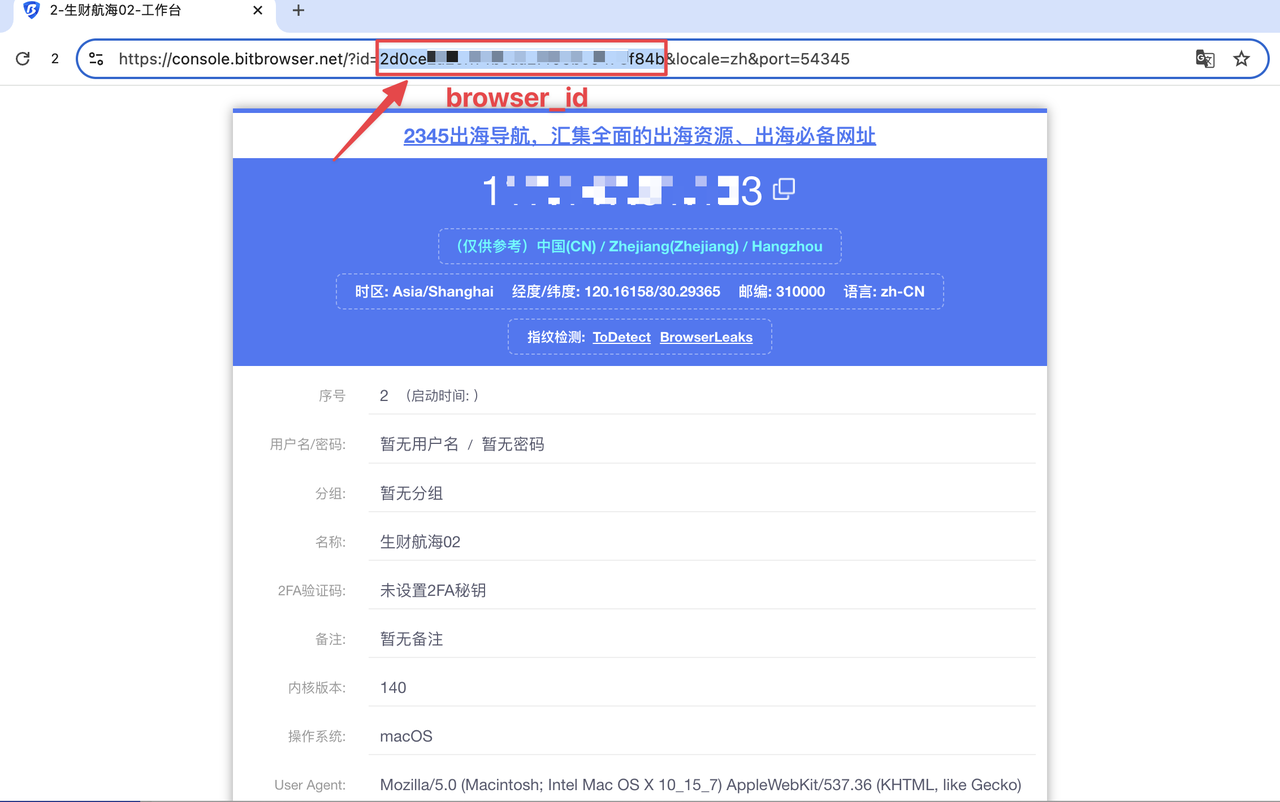Viewport: 1280px width, 802px height.
Task: Click the 指纹检测 label text
Action: [556, 337]
